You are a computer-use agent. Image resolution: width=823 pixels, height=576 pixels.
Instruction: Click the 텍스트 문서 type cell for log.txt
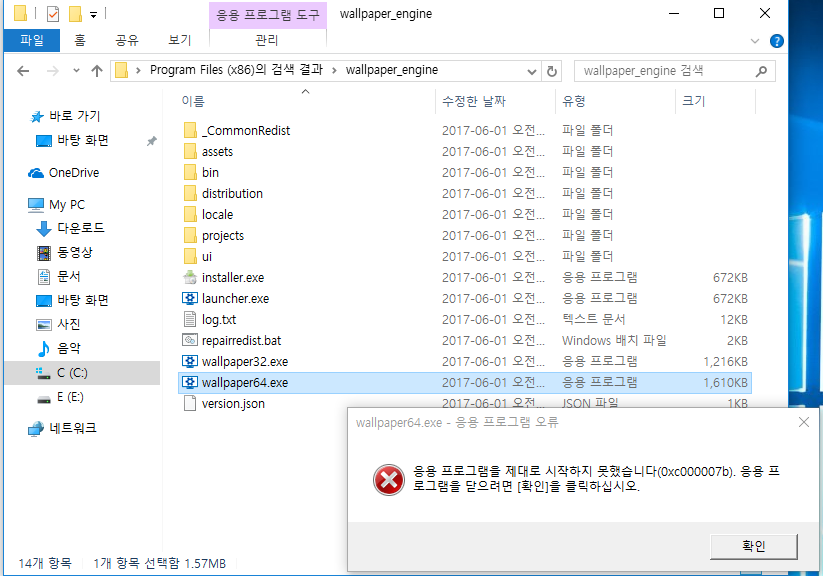594,319
